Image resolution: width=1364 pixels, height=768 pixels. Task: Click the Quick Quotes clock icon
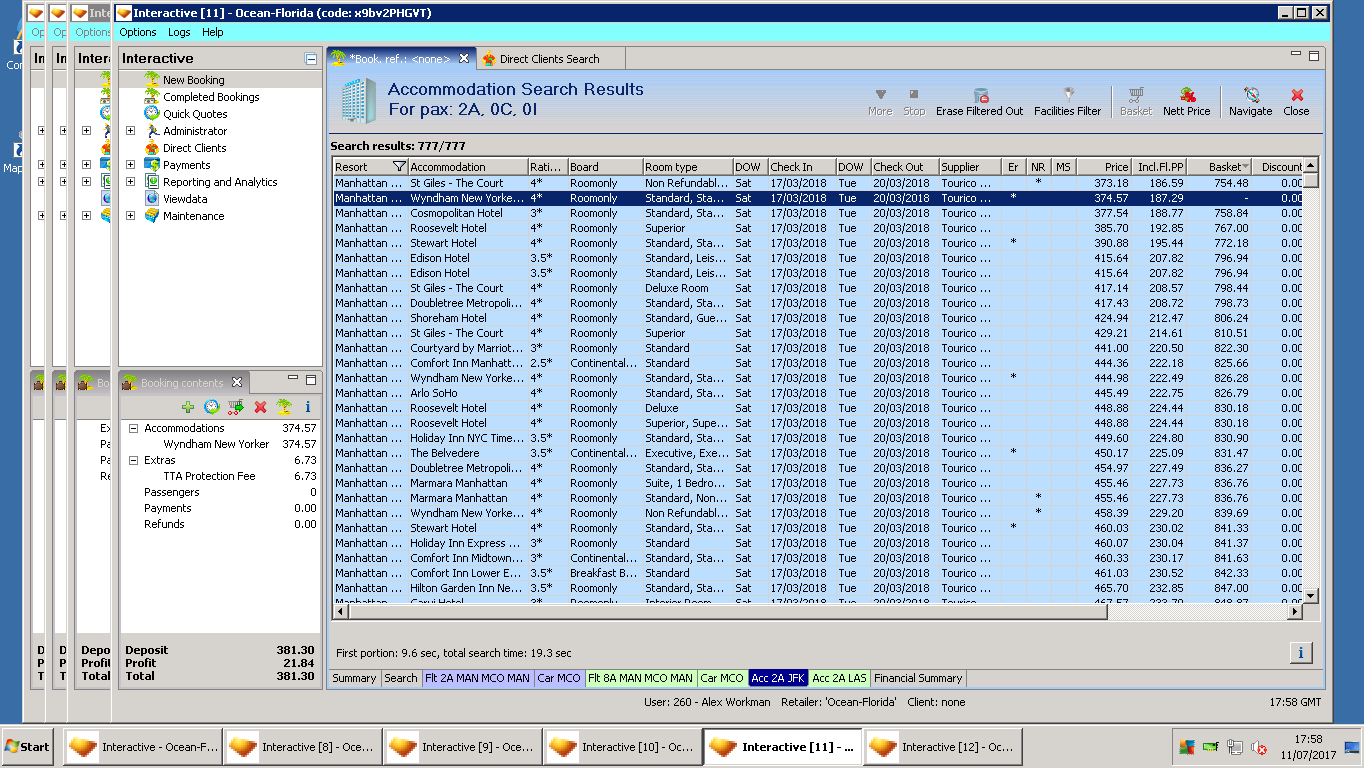click(152, 114)
